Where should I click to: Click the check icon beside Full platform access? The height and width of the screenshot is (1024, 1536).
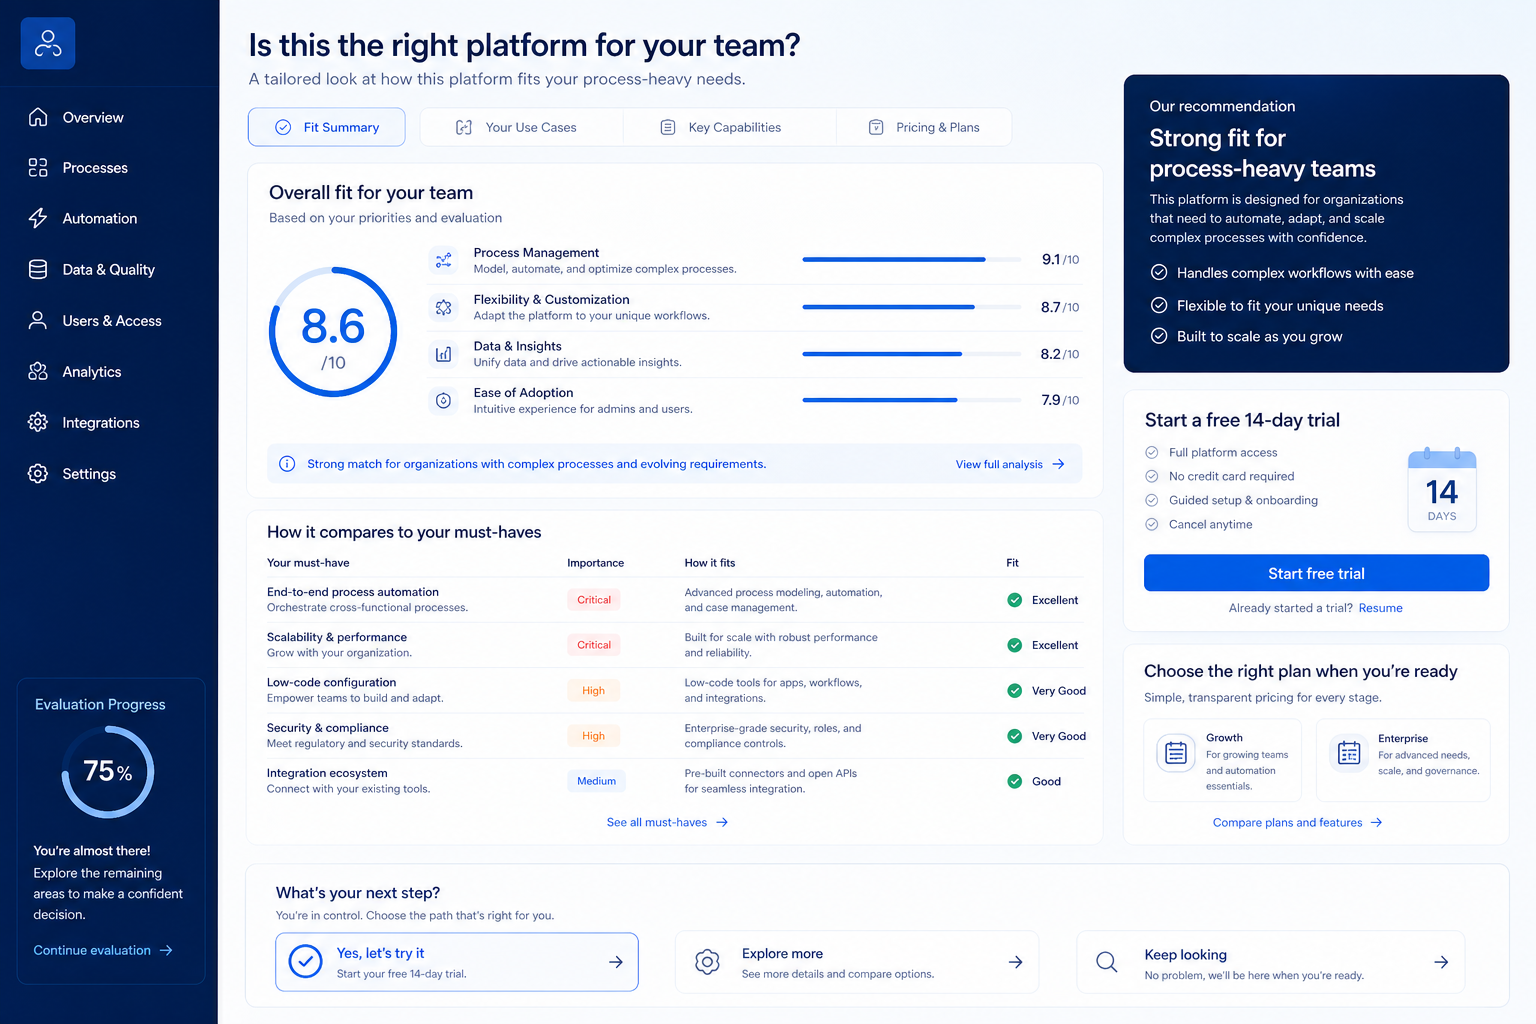tap(1151, 452)
